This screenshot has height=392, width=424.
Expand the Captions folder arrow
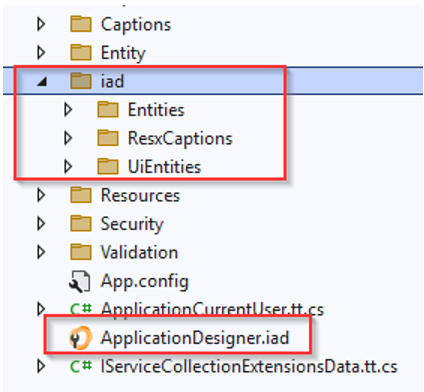point(41,24)
